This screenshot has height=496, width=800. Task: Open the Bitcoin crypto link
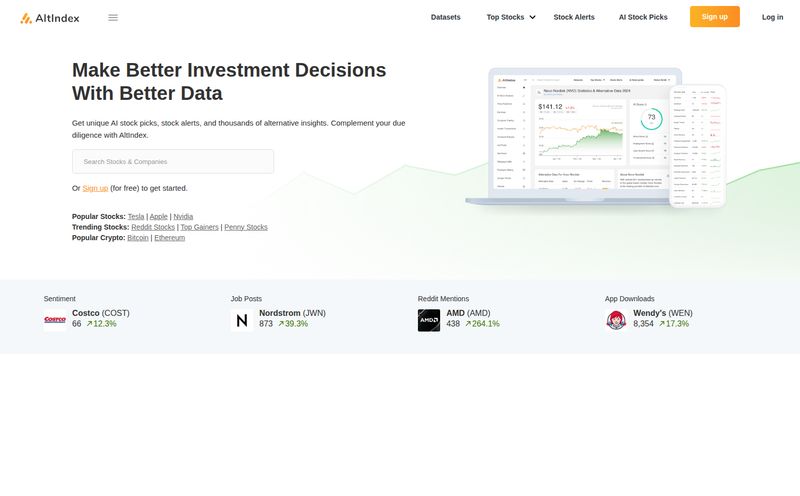(x=138, y=238)
